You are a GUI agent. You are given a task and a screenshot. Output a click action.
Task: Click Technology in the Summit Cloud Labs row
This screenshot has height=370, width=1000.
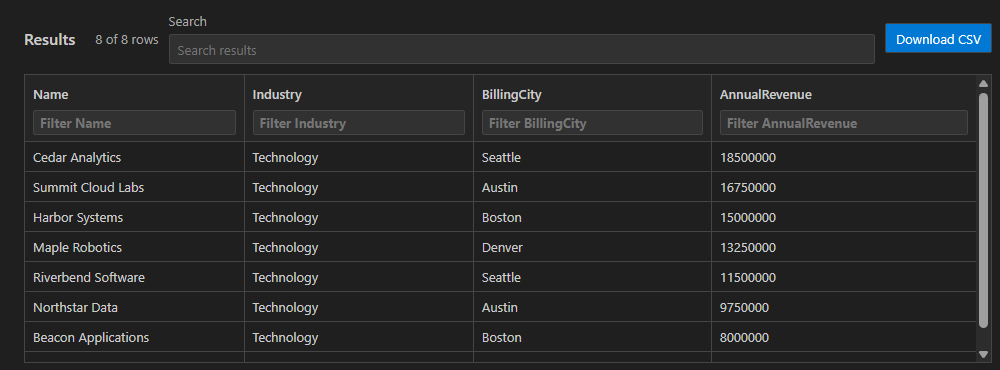click(x=285, y=188)
